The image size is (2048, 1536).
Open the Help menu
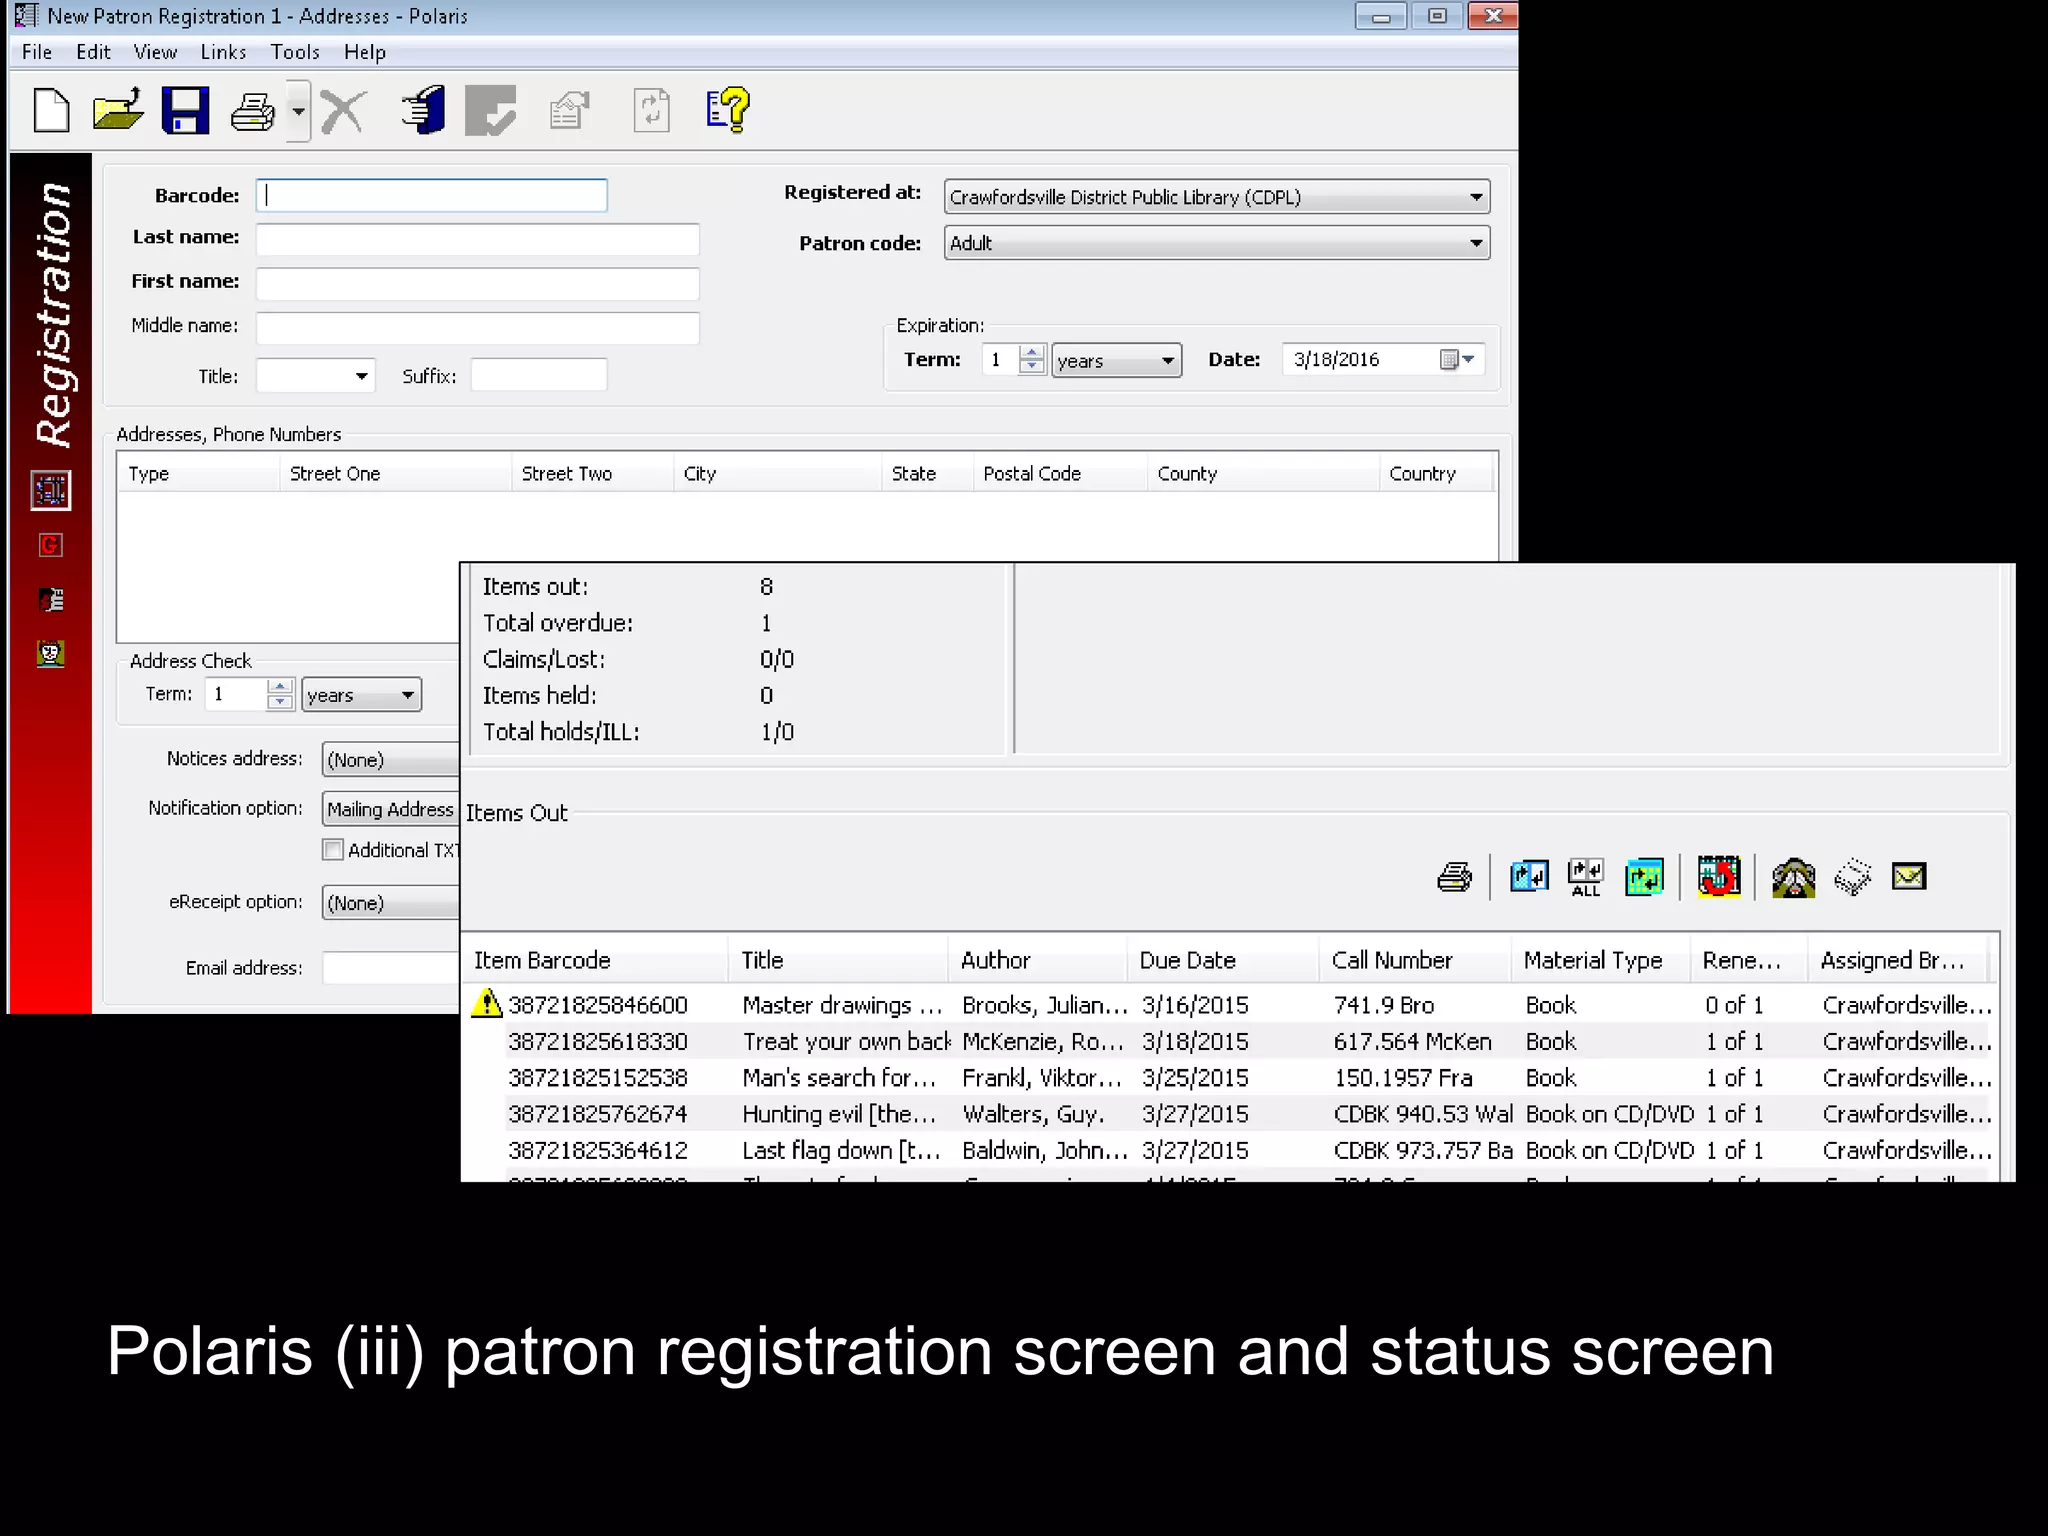tap(365, 52)
